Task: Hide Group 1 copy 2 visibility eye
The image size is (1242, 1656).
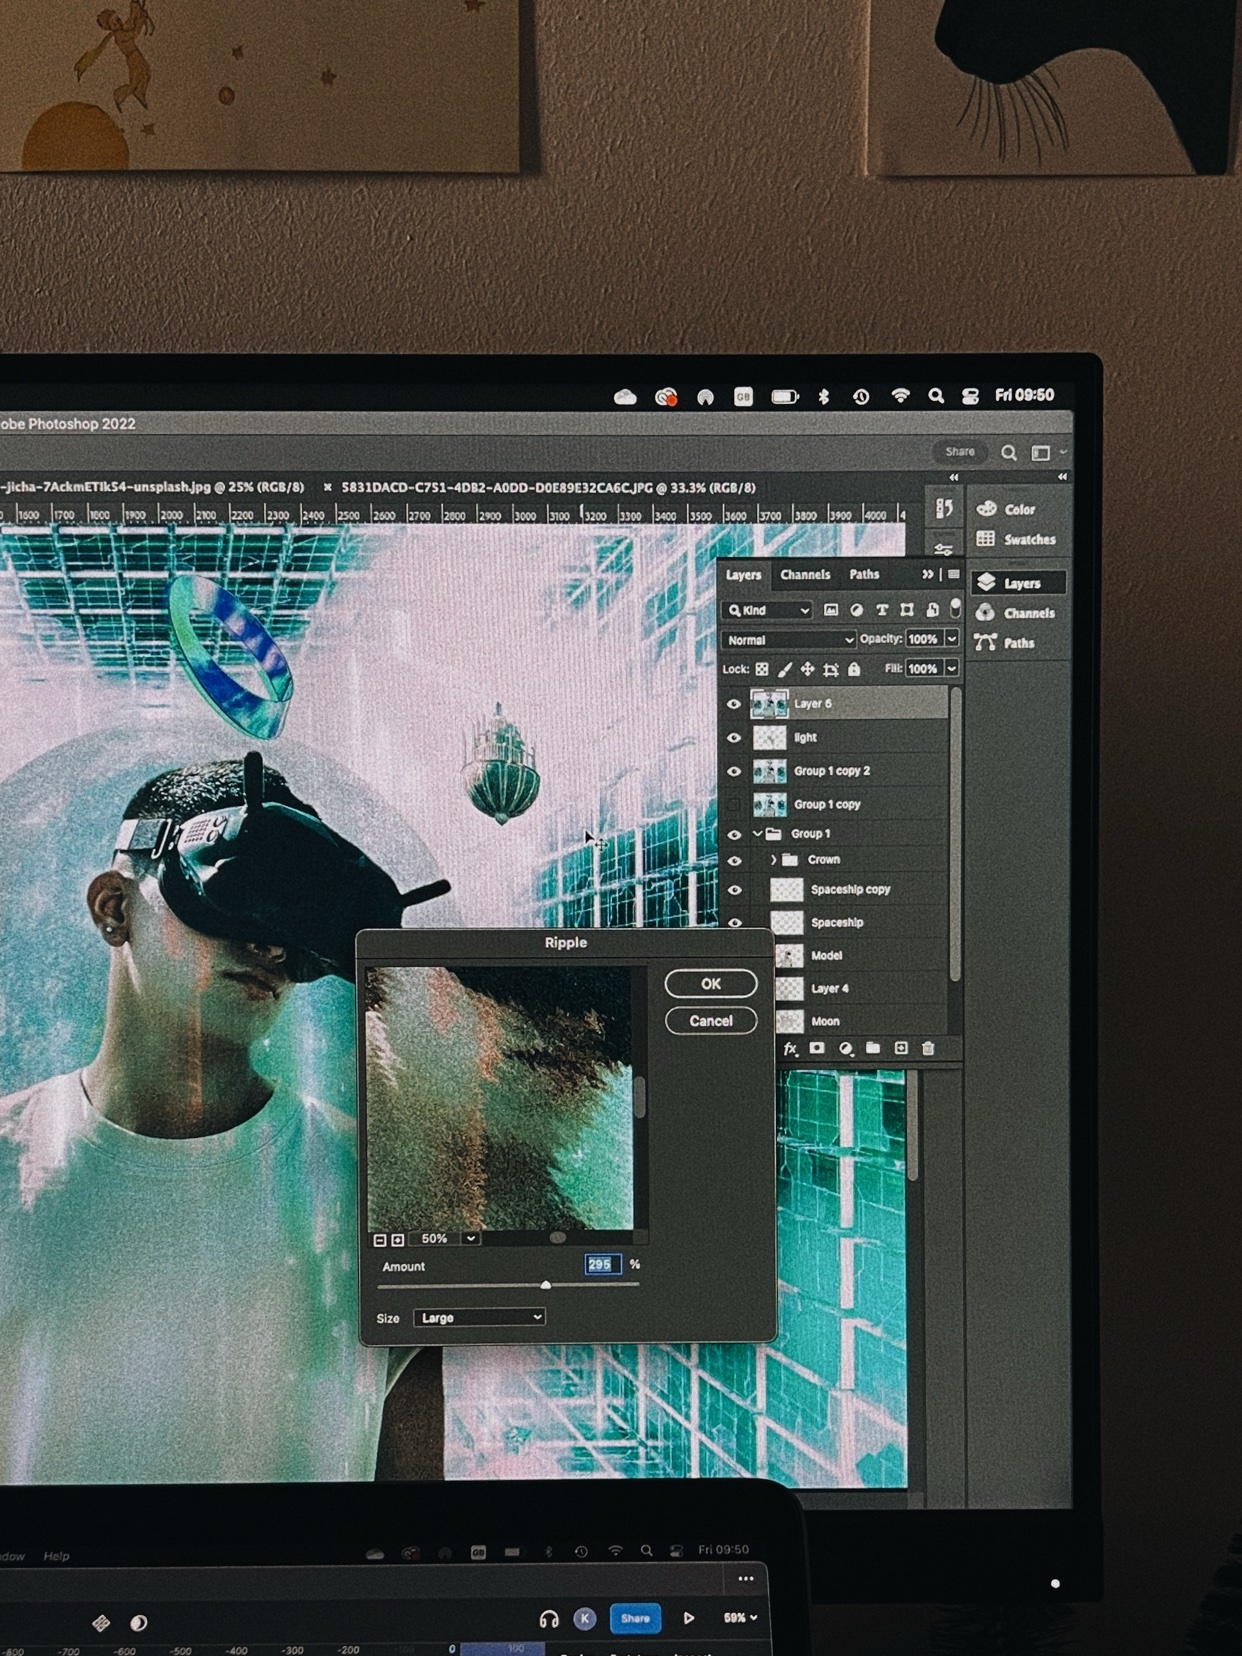Action: click(734, 771)
